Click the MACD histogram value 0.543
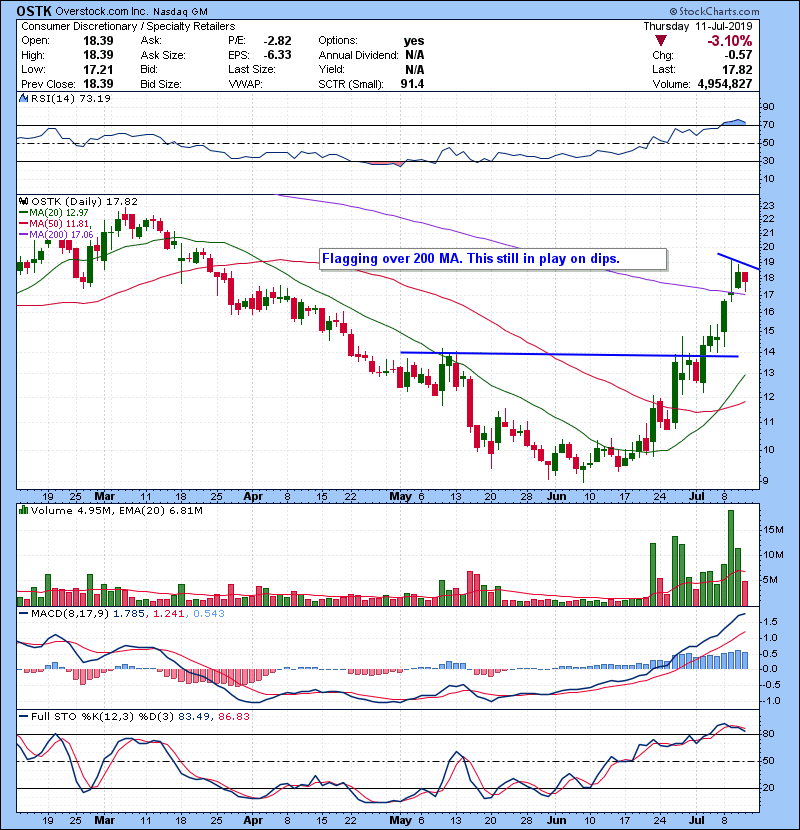 tap(209, 614)
